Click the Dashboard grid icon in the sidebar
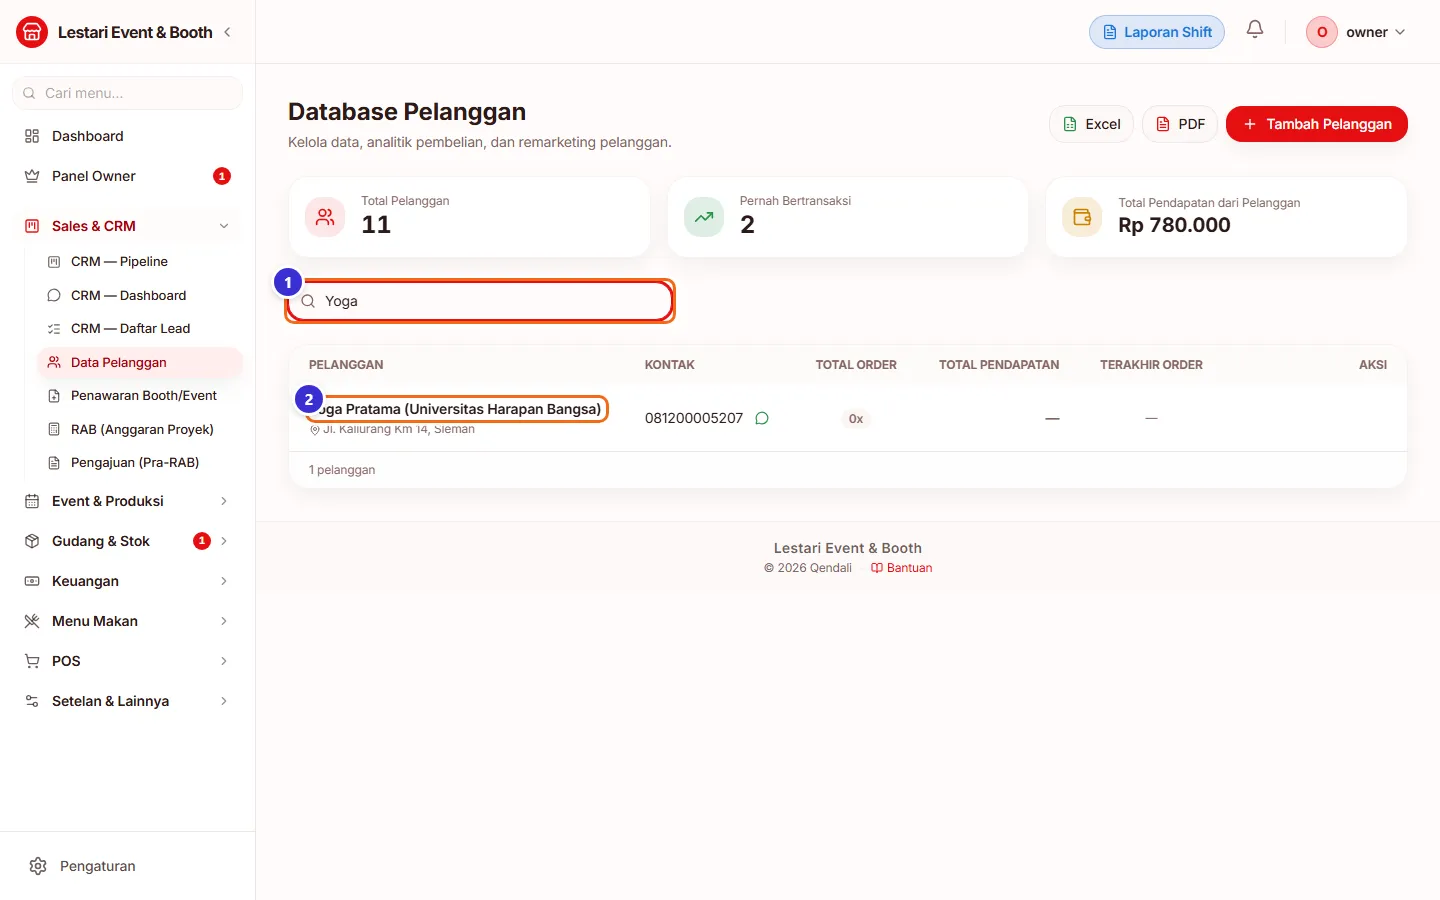1440x900 pixels. click(32, 136)
